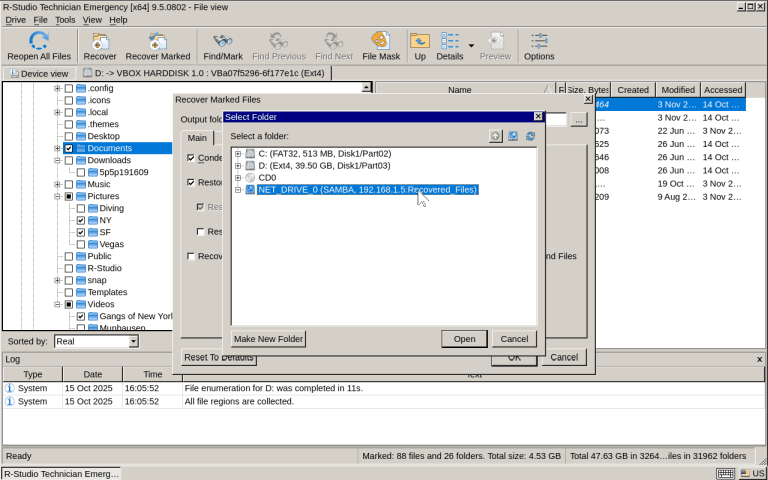This screenshot has height=480, width=768.
Task: Click the Make New Folder button
Action: [268, 339]
